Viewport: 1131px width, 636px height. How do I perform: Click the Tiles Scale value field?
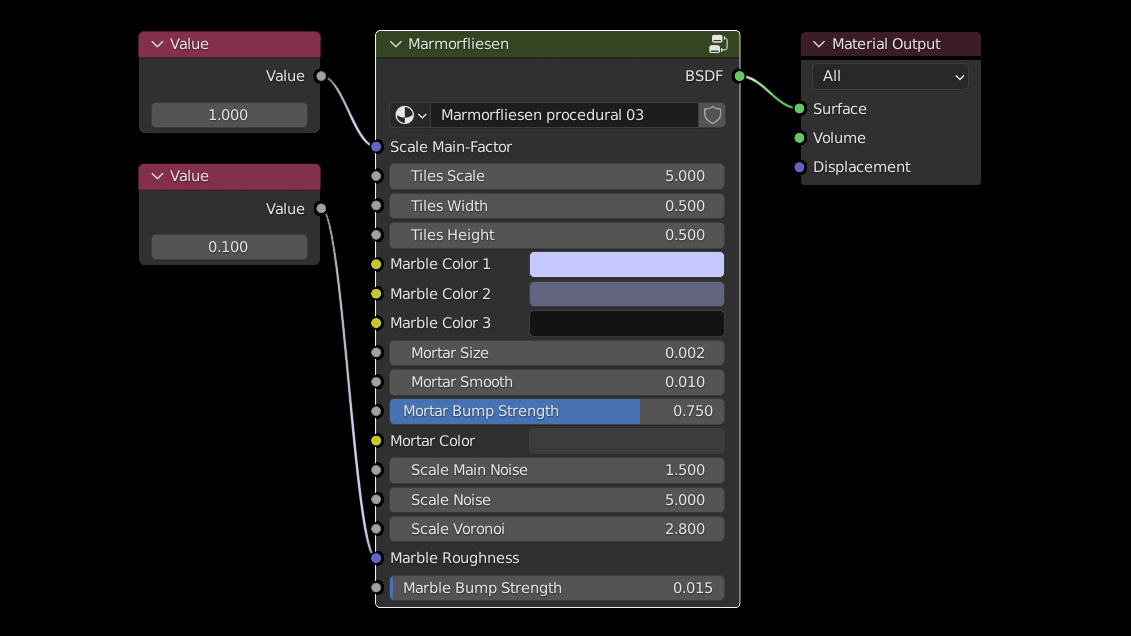pos(556,176)
